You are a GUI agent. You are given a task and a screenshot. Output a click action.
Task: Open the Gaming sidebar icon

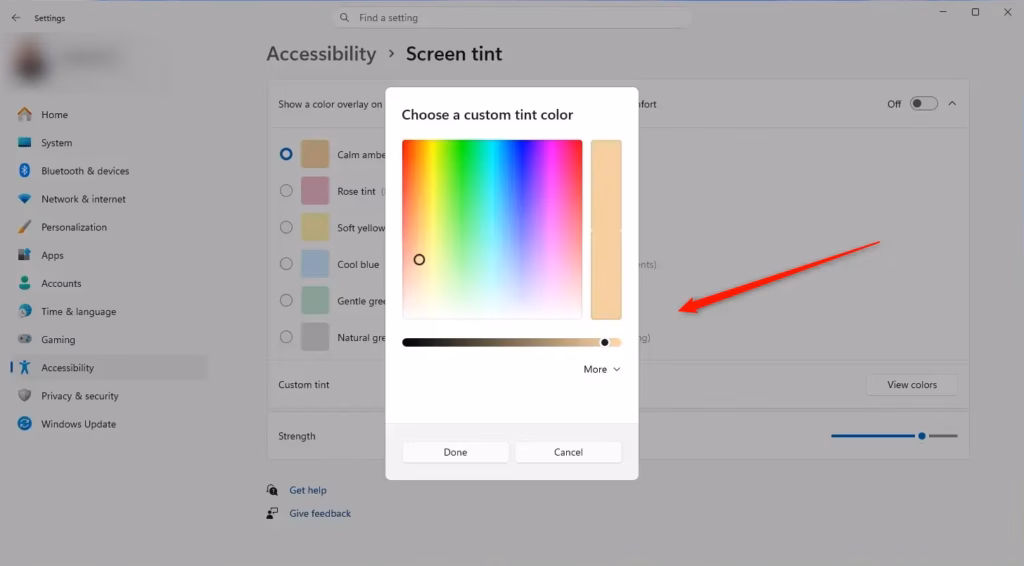pos(24,340)
